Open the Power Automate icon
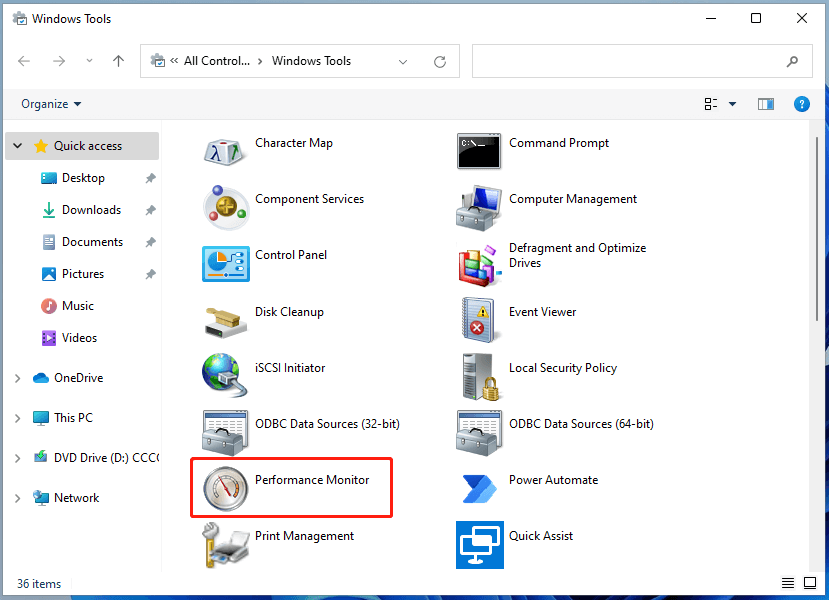Image resolution: width=829 pixels, height=600 pixels. coord(479,488)
